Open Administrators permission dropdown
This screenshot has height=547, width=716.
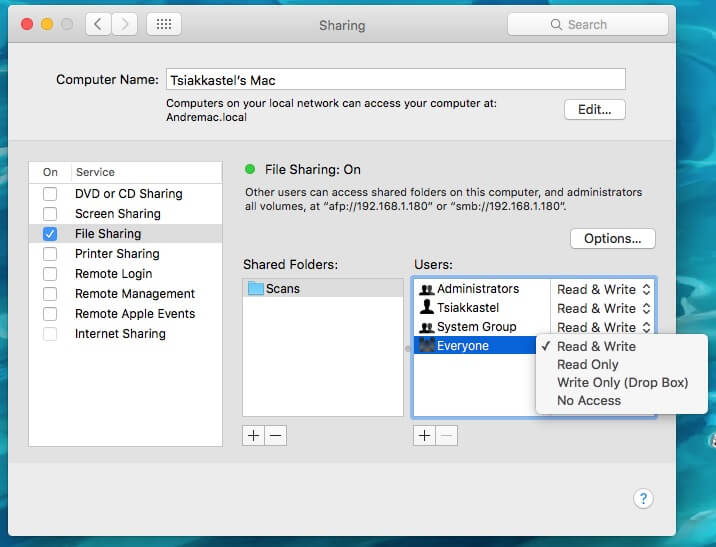coord(603,289)
